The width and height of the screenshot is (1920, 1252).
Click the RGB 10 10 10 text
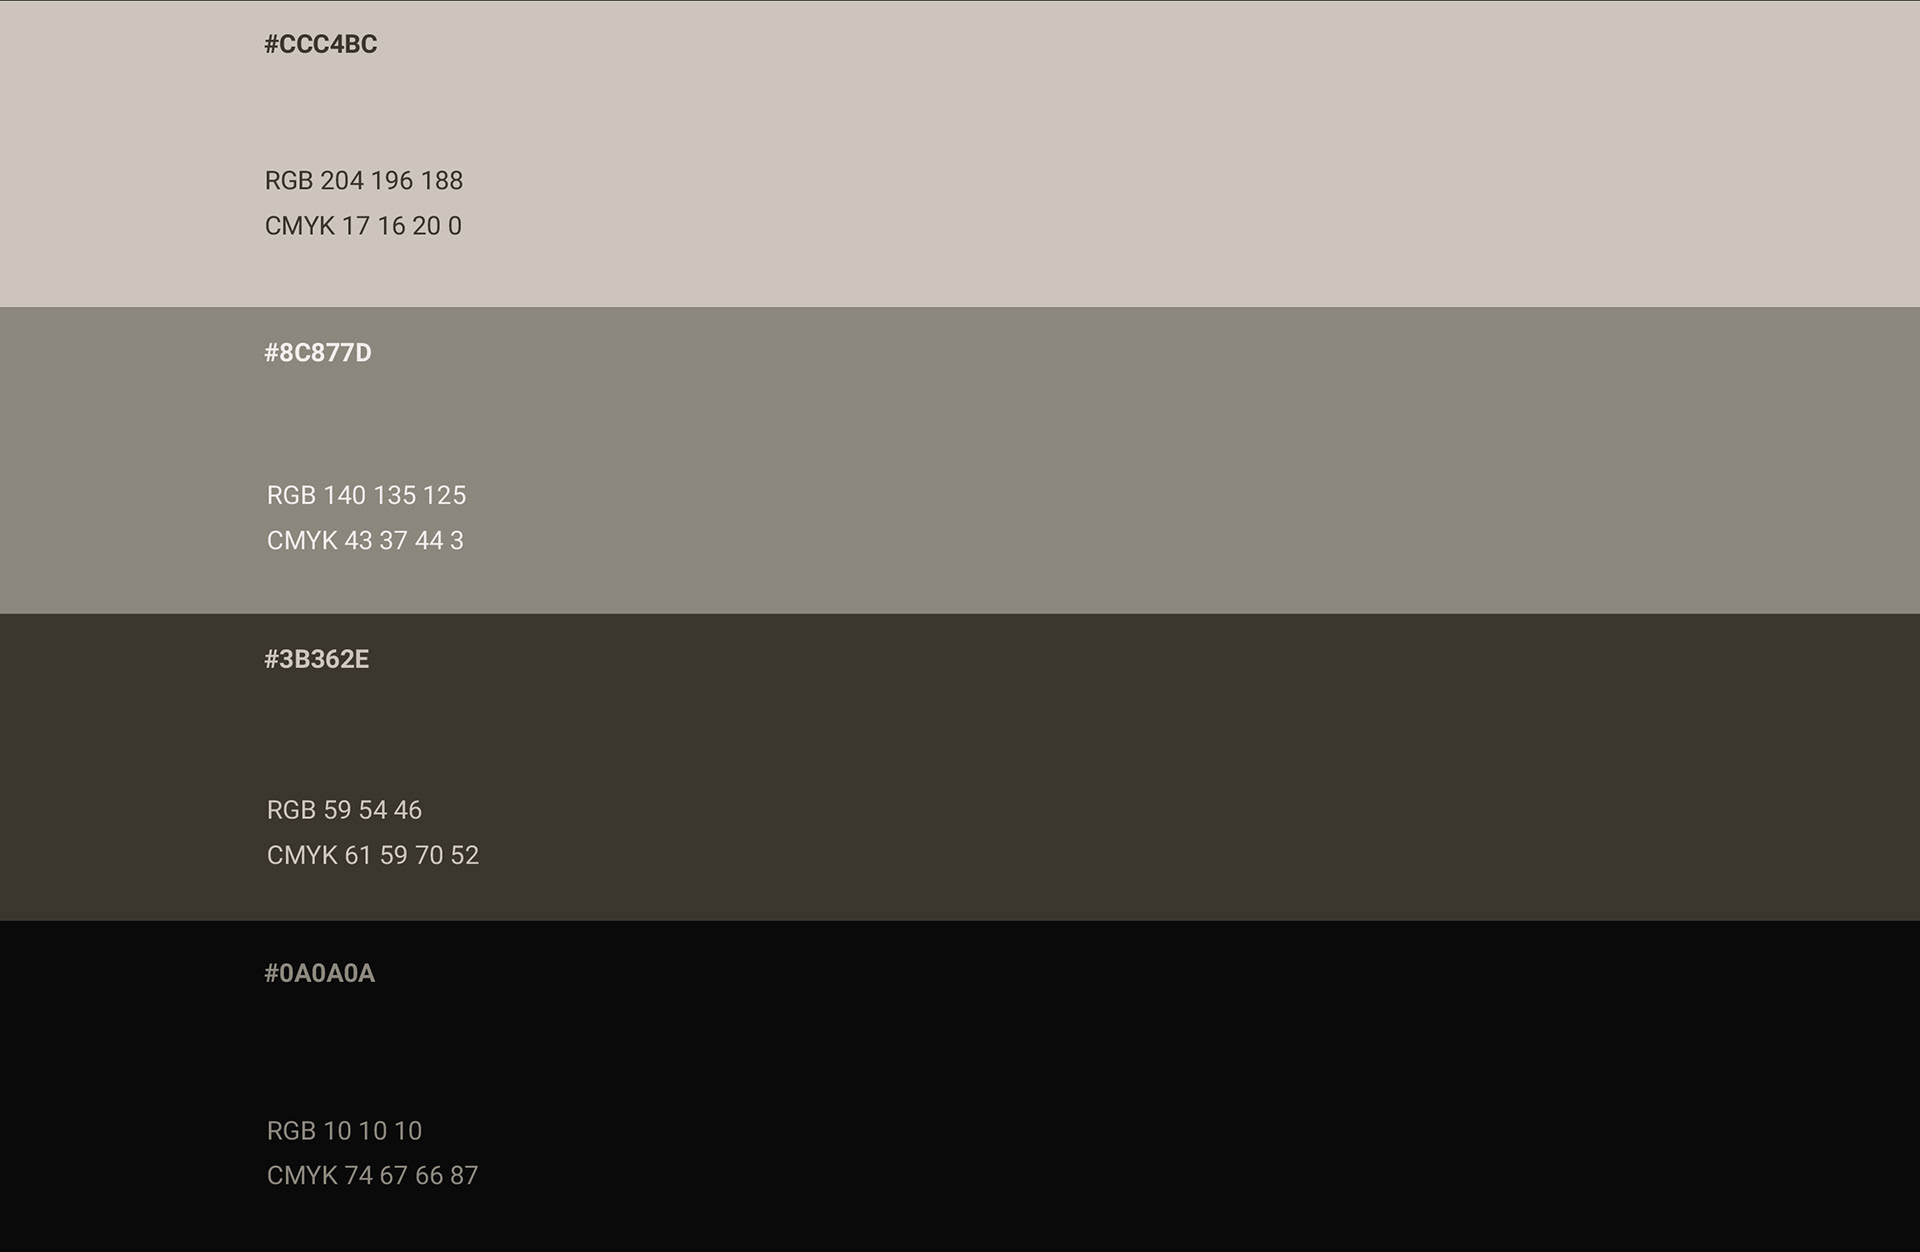pyautogui.click(x=344, y=1131)
